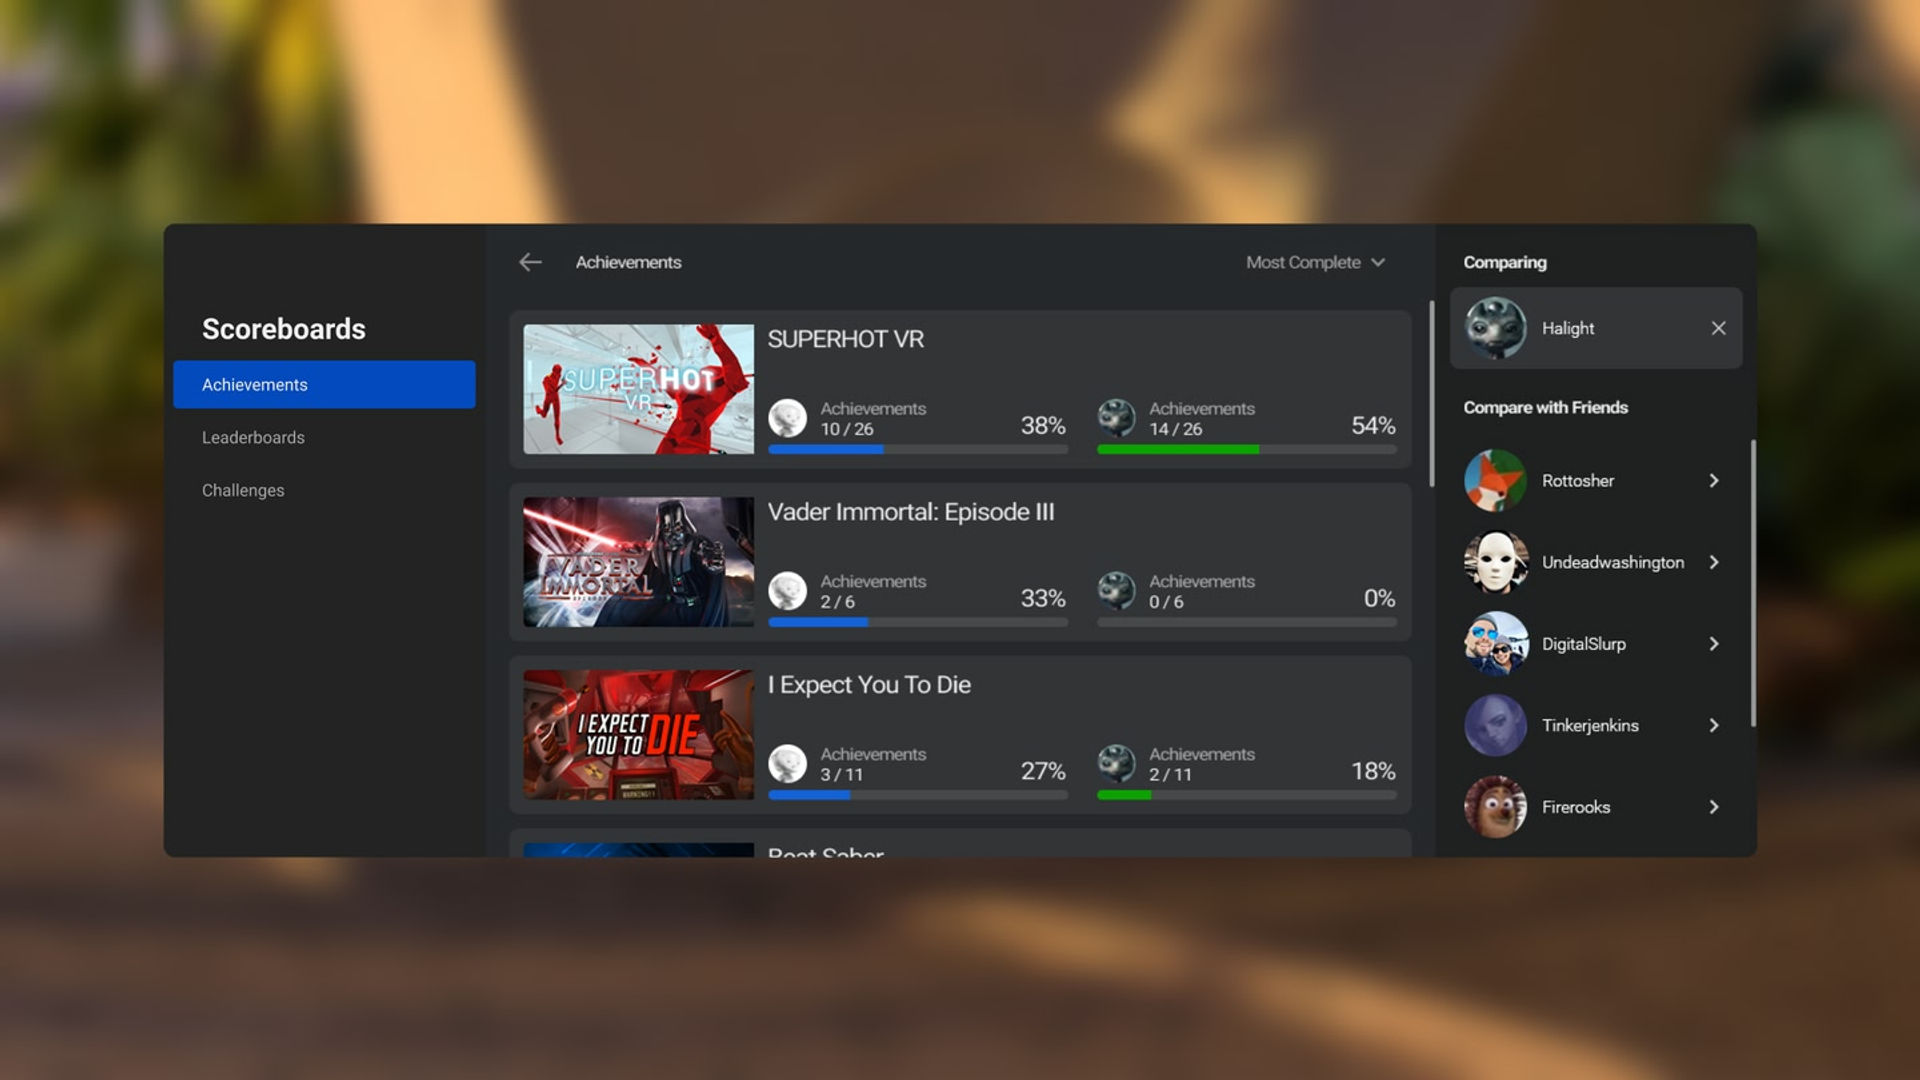Viewport: 1920px width, 1080px height.
Task: Expand DigitalSlurp comparison chevron
Action: coord(1714,644)
